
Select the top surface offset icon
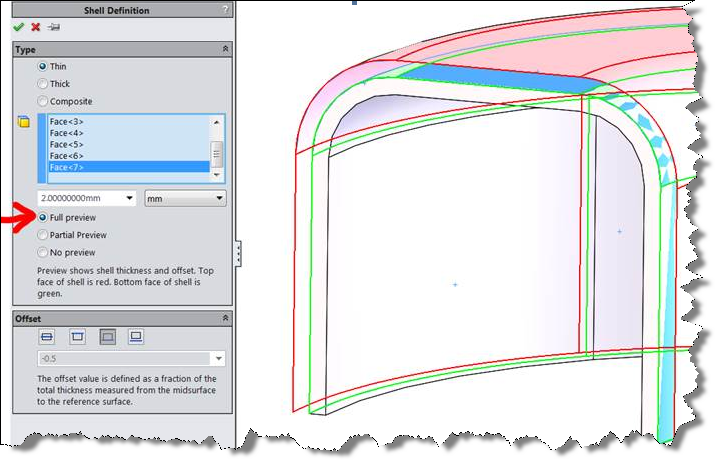pyautogui.click(x=76, y=337)
